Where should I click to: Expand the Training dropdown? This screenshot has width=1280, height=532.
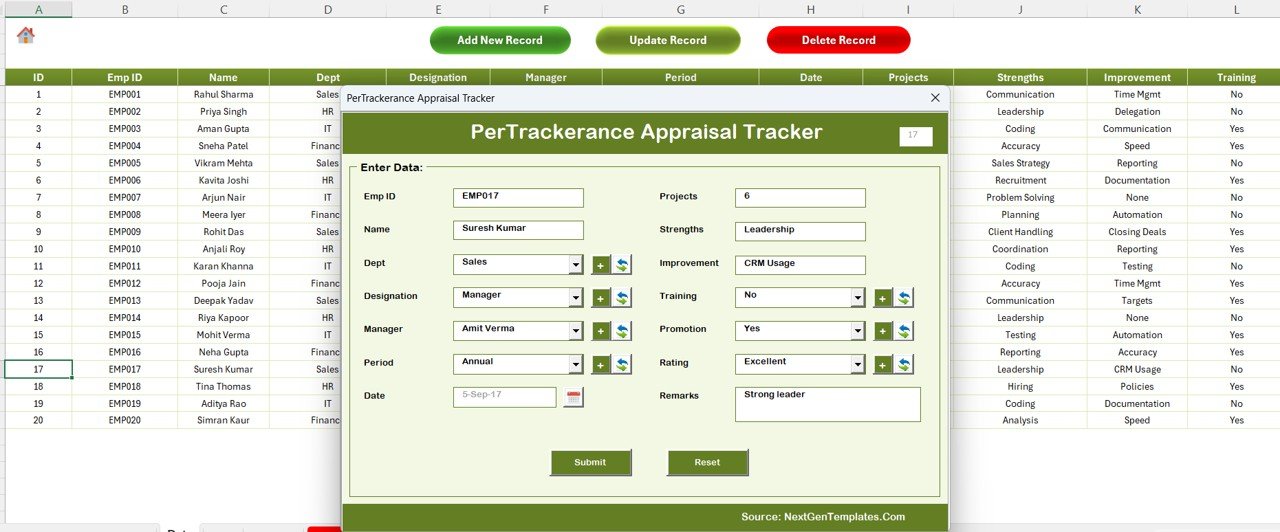pyautogui.click(x=858, y=298)
